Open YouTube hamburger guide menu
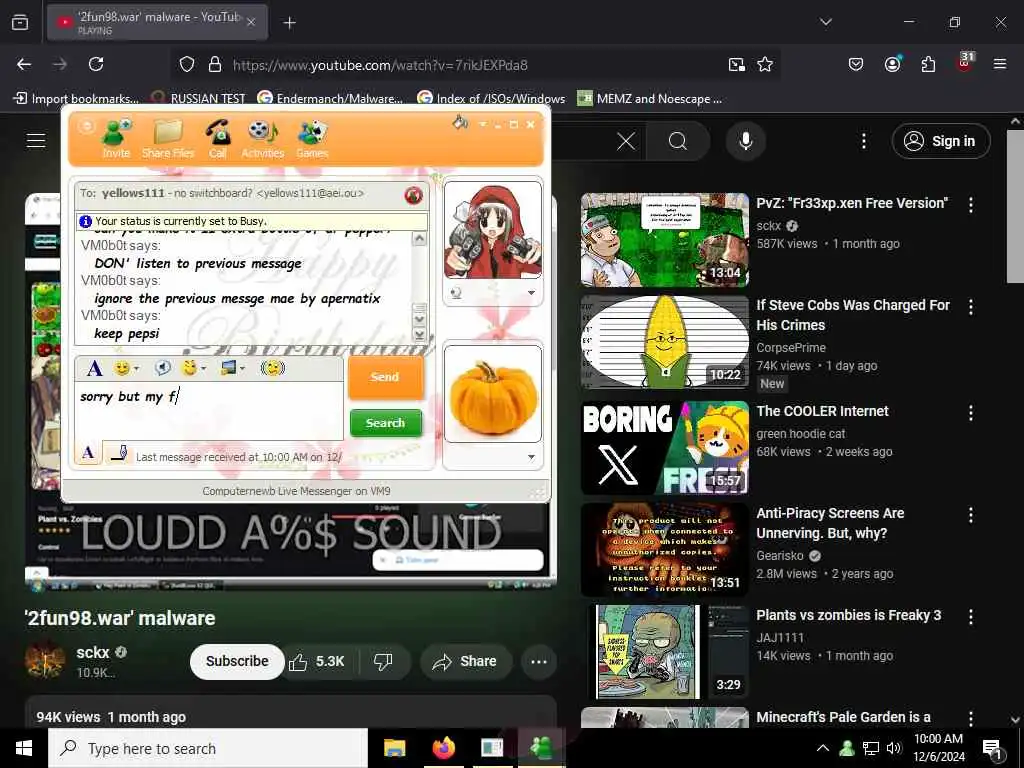 pos(36,140)
